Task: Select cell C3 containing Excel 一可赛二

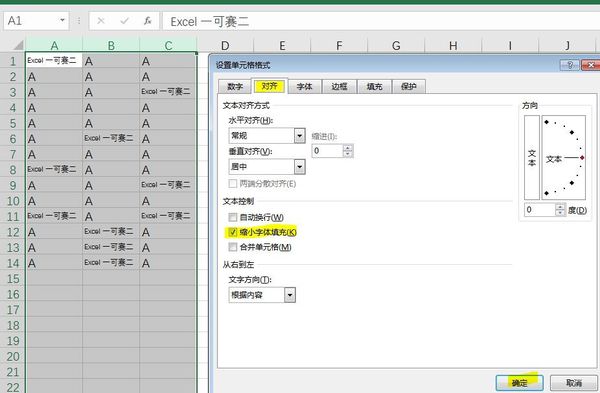Action: click(168, 92)
